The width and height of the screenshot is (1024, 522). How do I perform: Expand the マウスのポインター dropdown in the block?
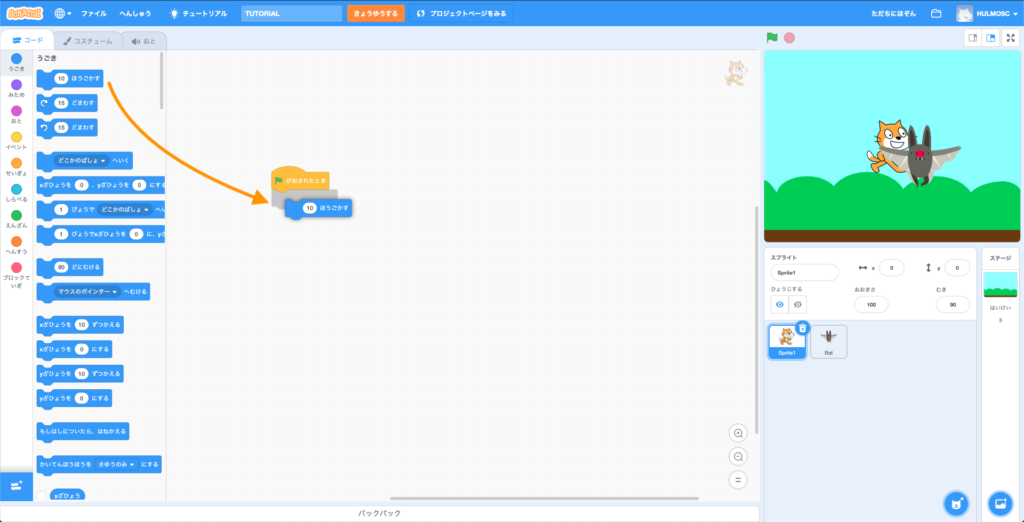pyautogui.click(x=115, y=292)
